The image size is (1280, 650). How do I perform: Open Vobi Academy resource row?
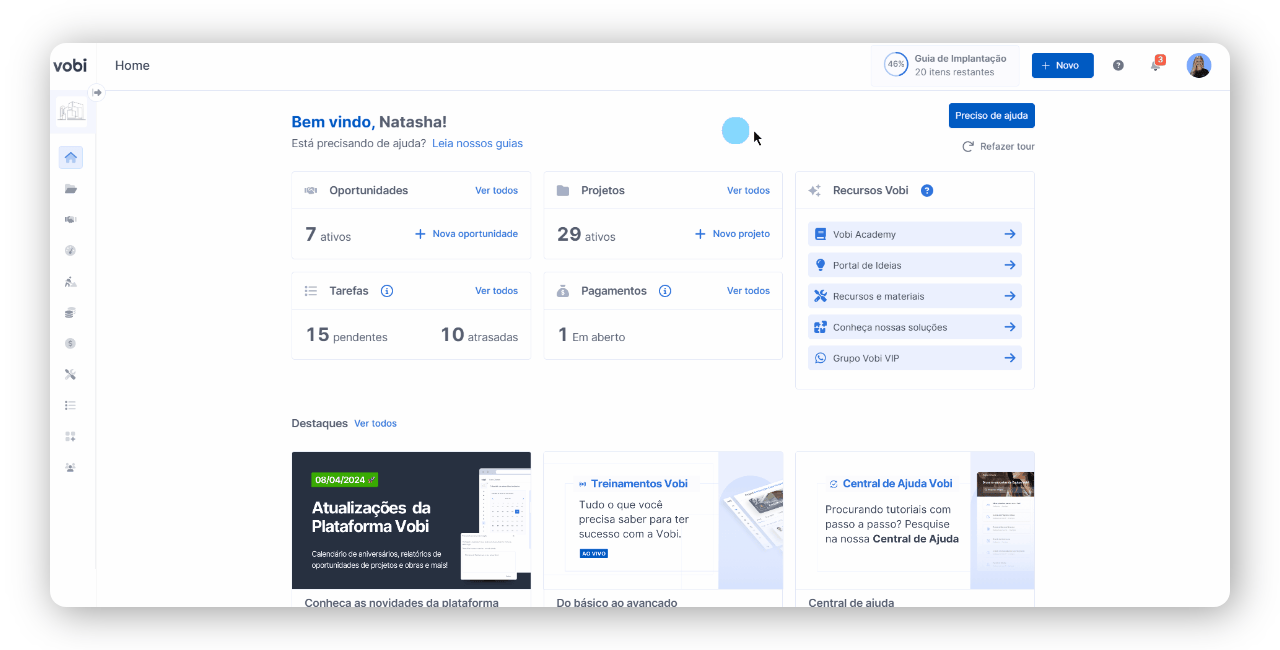915,234
